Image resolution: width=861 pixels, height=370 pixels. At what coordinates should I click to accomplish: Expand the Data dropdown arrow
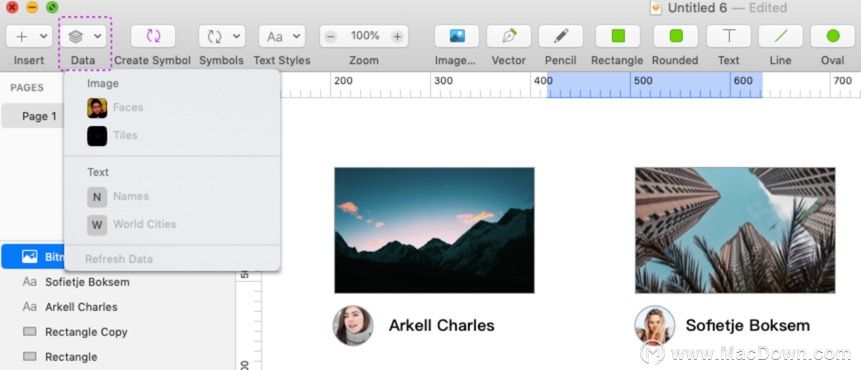[98, 37]
